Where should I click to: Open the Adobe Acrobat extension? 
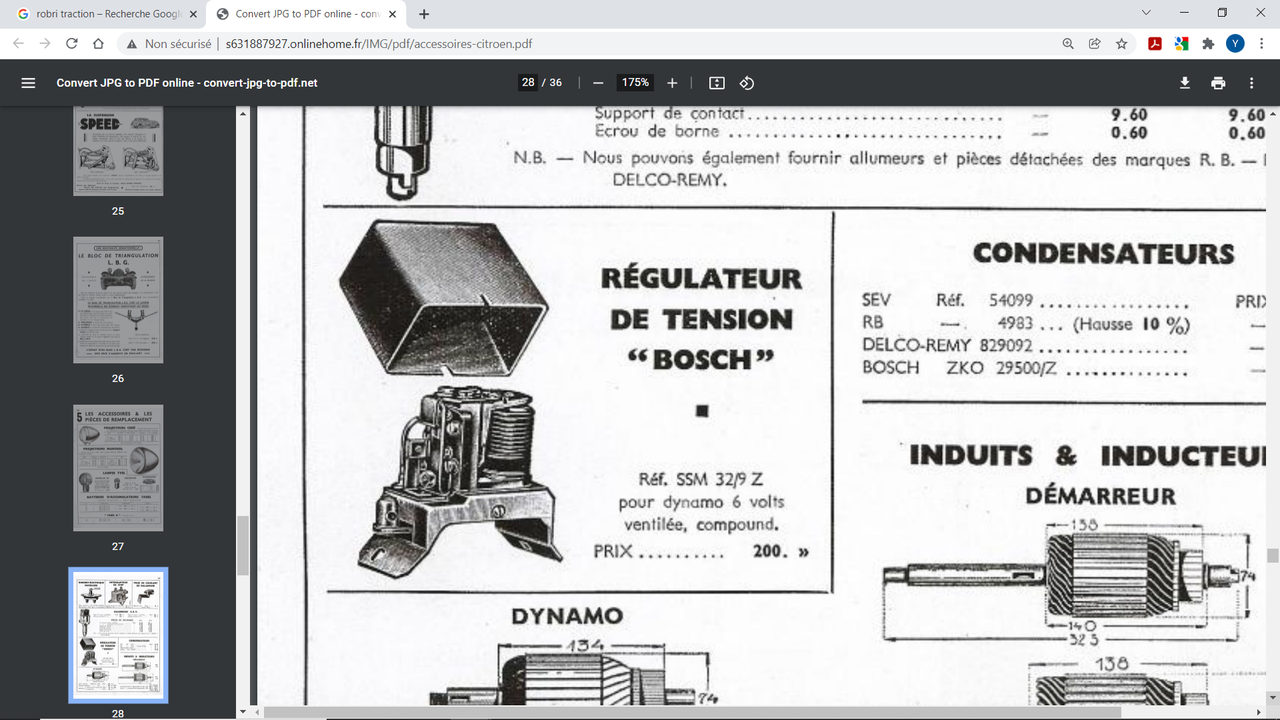click(1154, 44)
